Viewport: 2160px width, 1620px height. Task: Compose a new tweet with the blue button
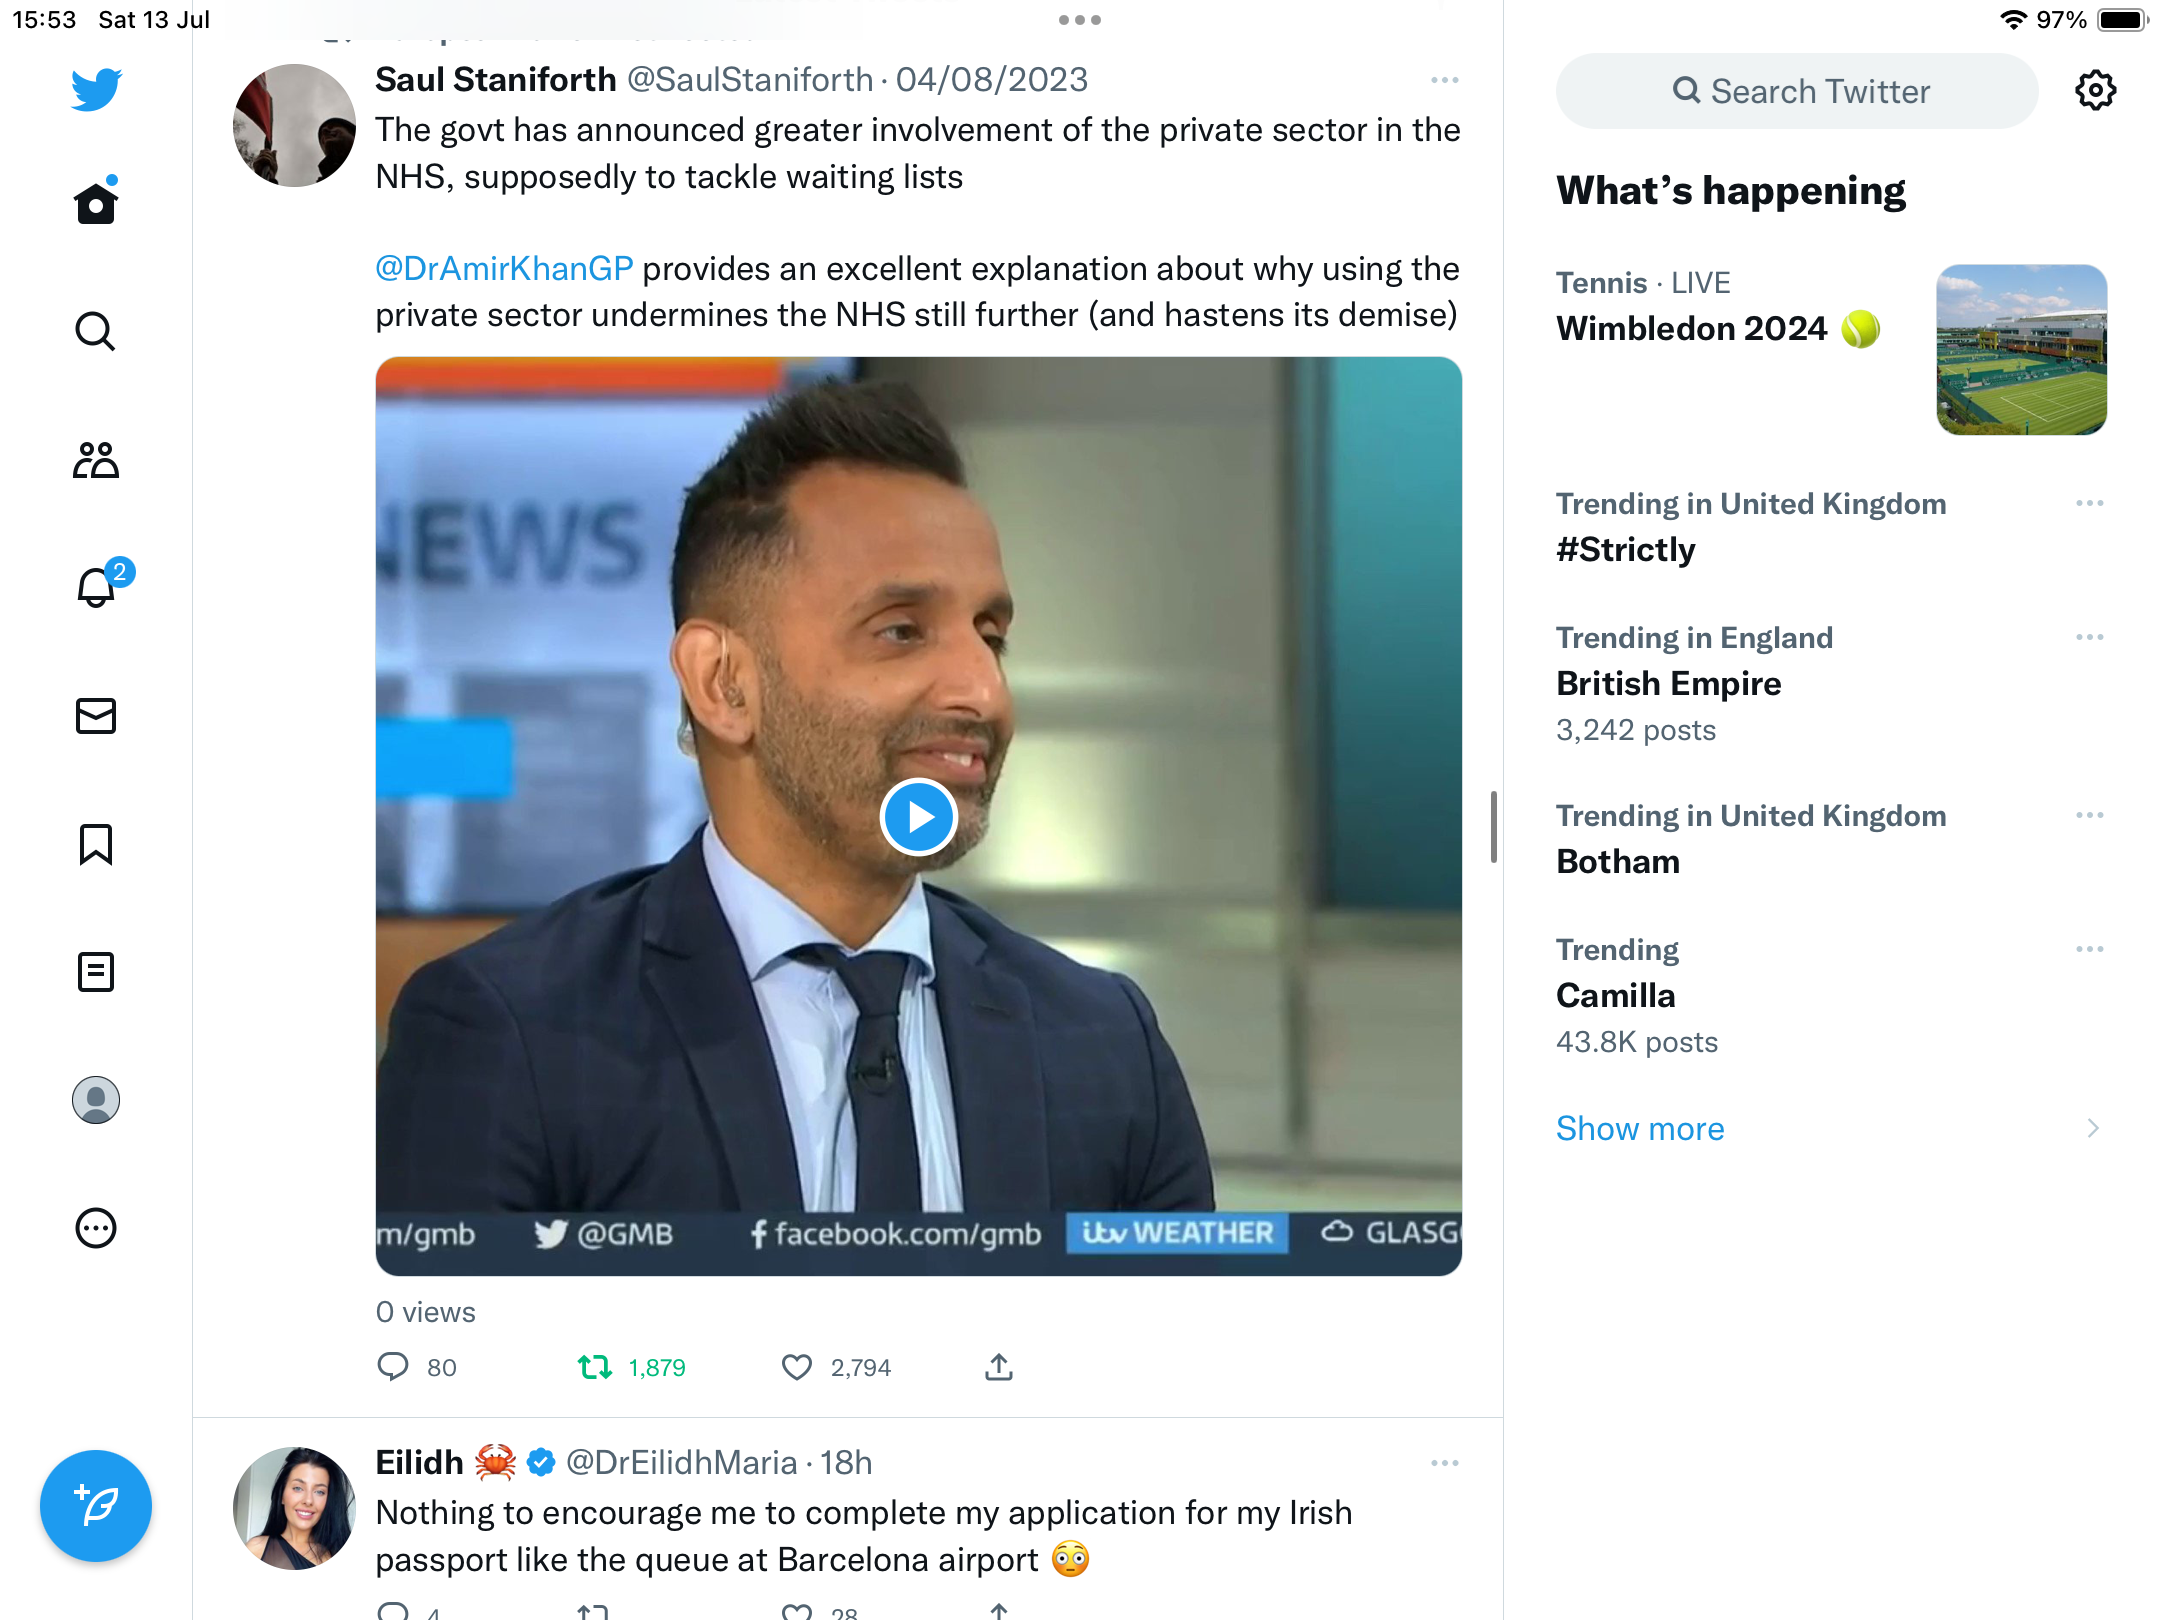point(96,1506)
